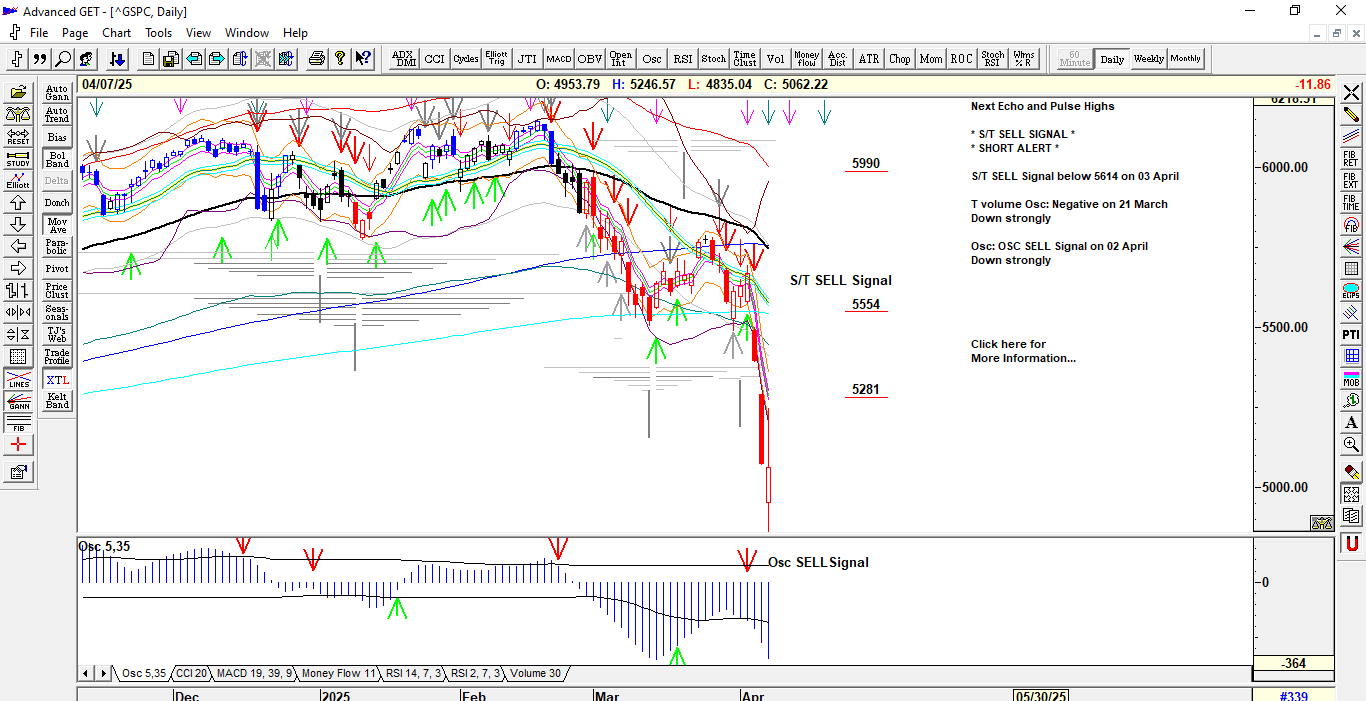
Task: Open the Chart menu
Action: coord(116,33)
